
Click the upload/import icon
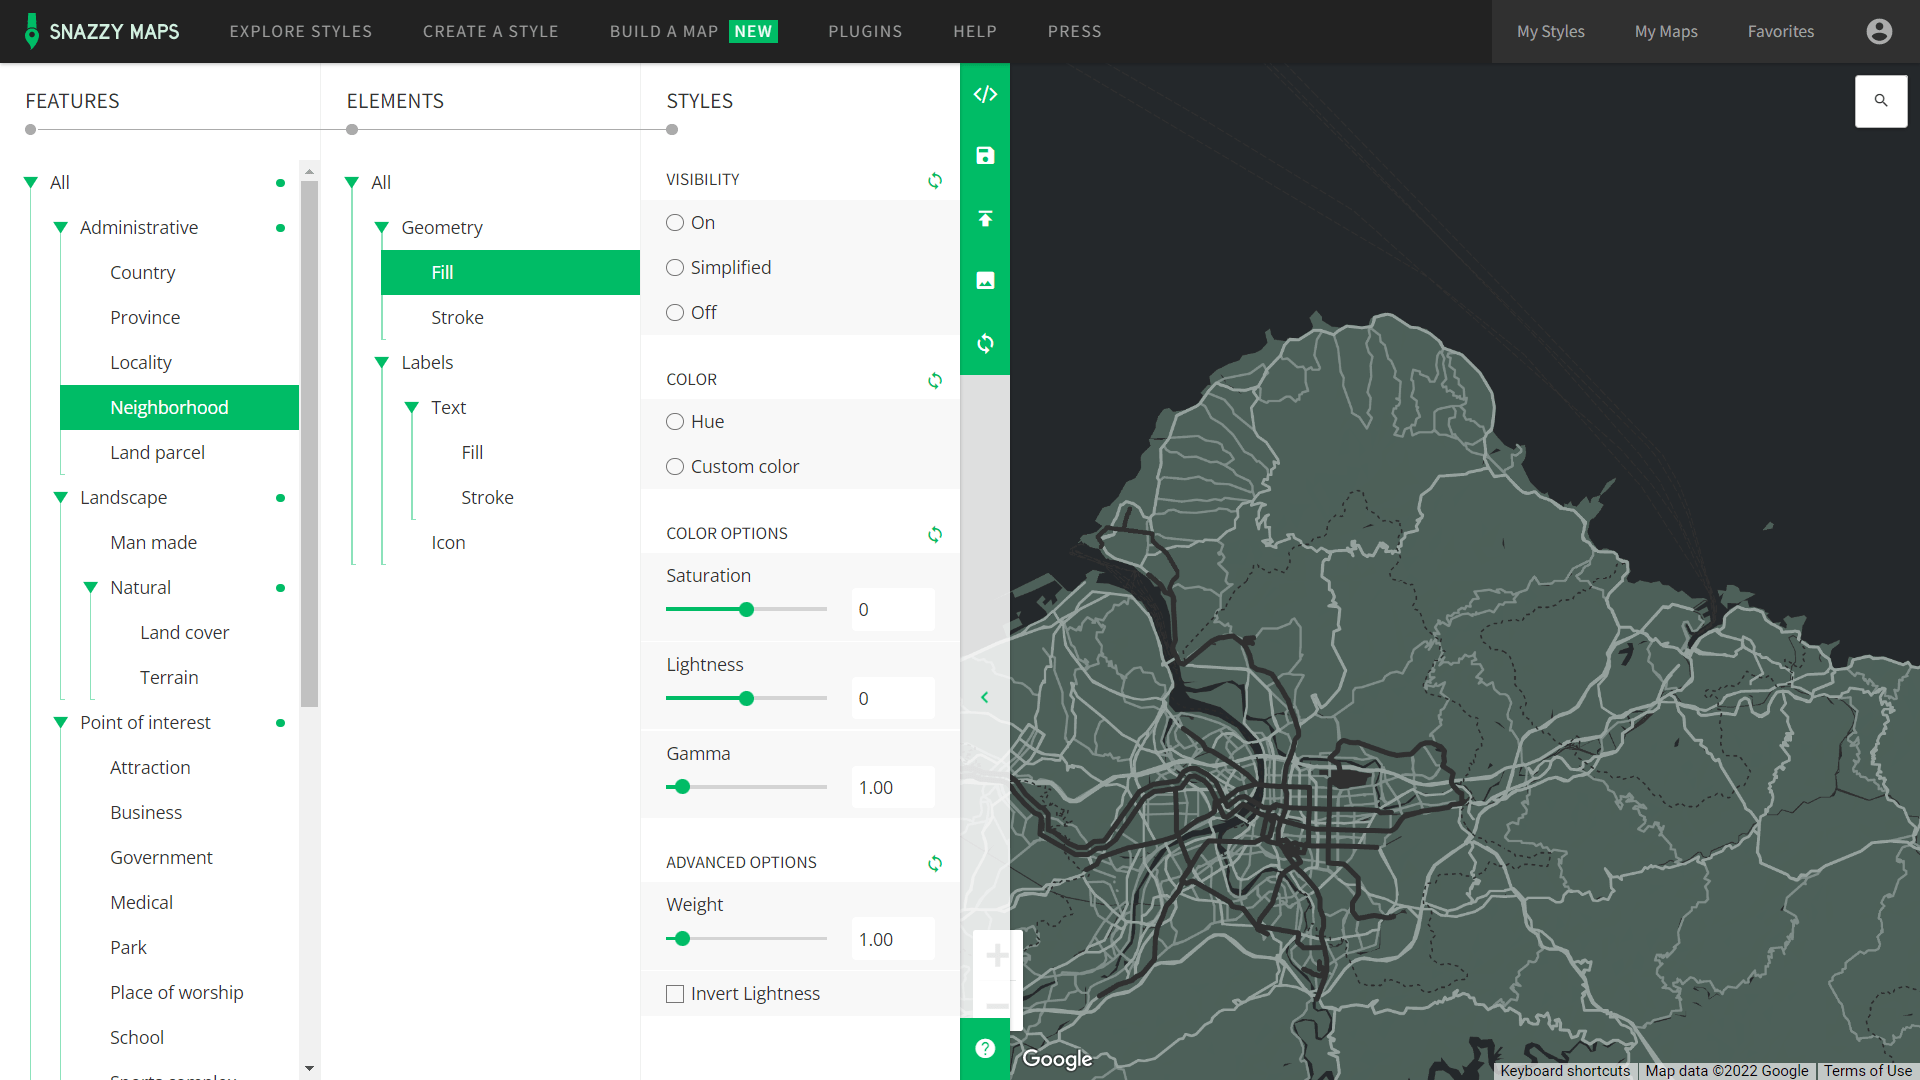[985, 218]
